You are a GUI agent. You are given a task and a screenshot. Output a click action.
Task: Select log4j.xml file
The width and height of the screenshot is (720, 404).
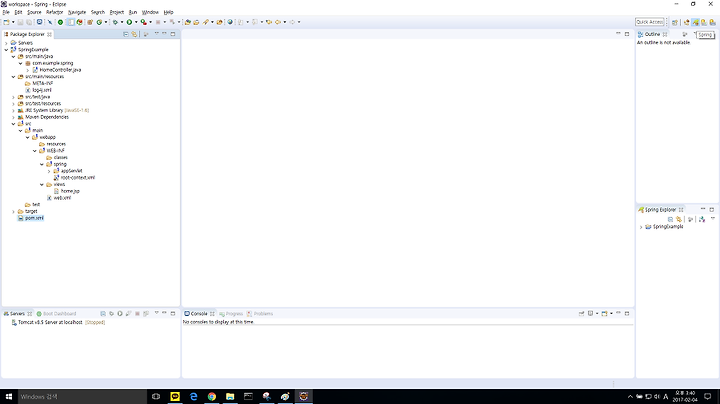(42, 90)
